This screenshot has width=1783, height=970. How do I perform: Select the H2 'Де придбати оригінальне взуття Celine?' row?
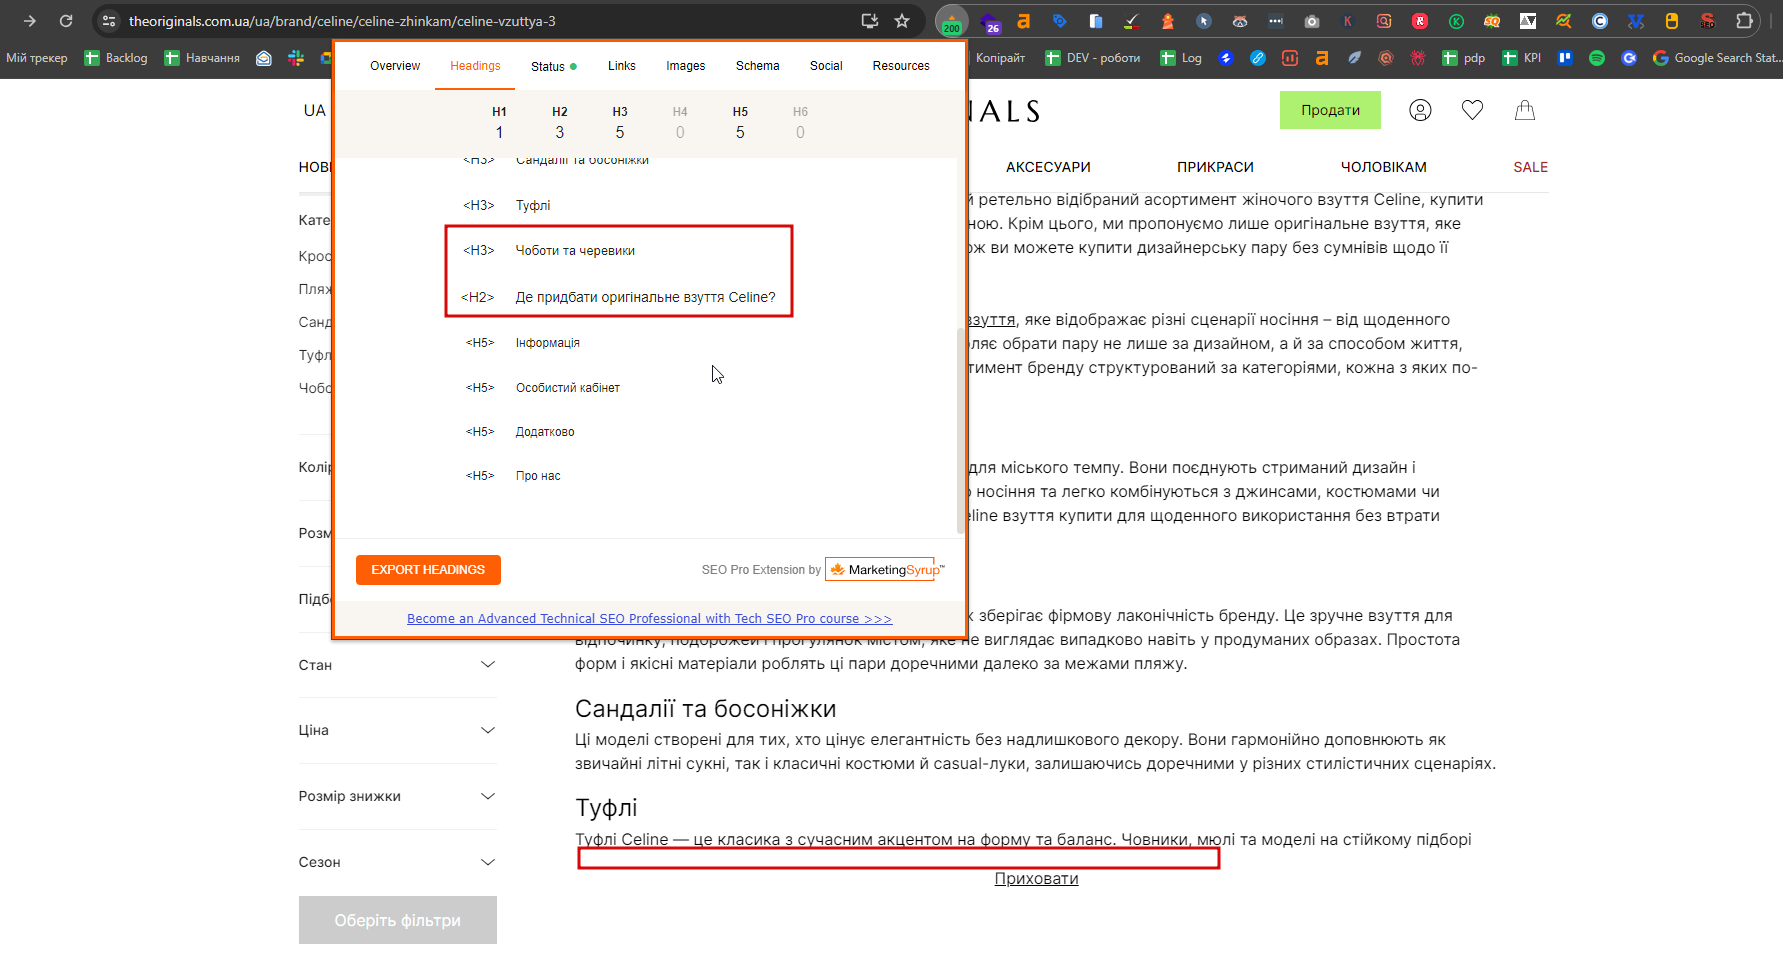pos(618,297)
